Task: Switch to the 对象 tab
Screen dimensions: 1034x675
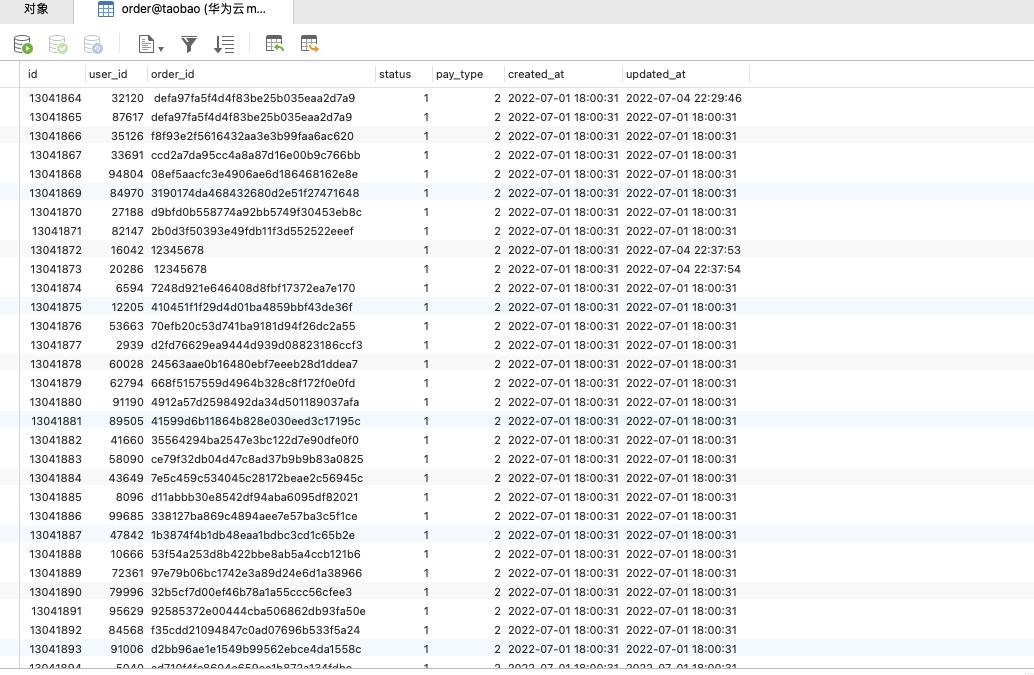Action: [x=36, y=9]
